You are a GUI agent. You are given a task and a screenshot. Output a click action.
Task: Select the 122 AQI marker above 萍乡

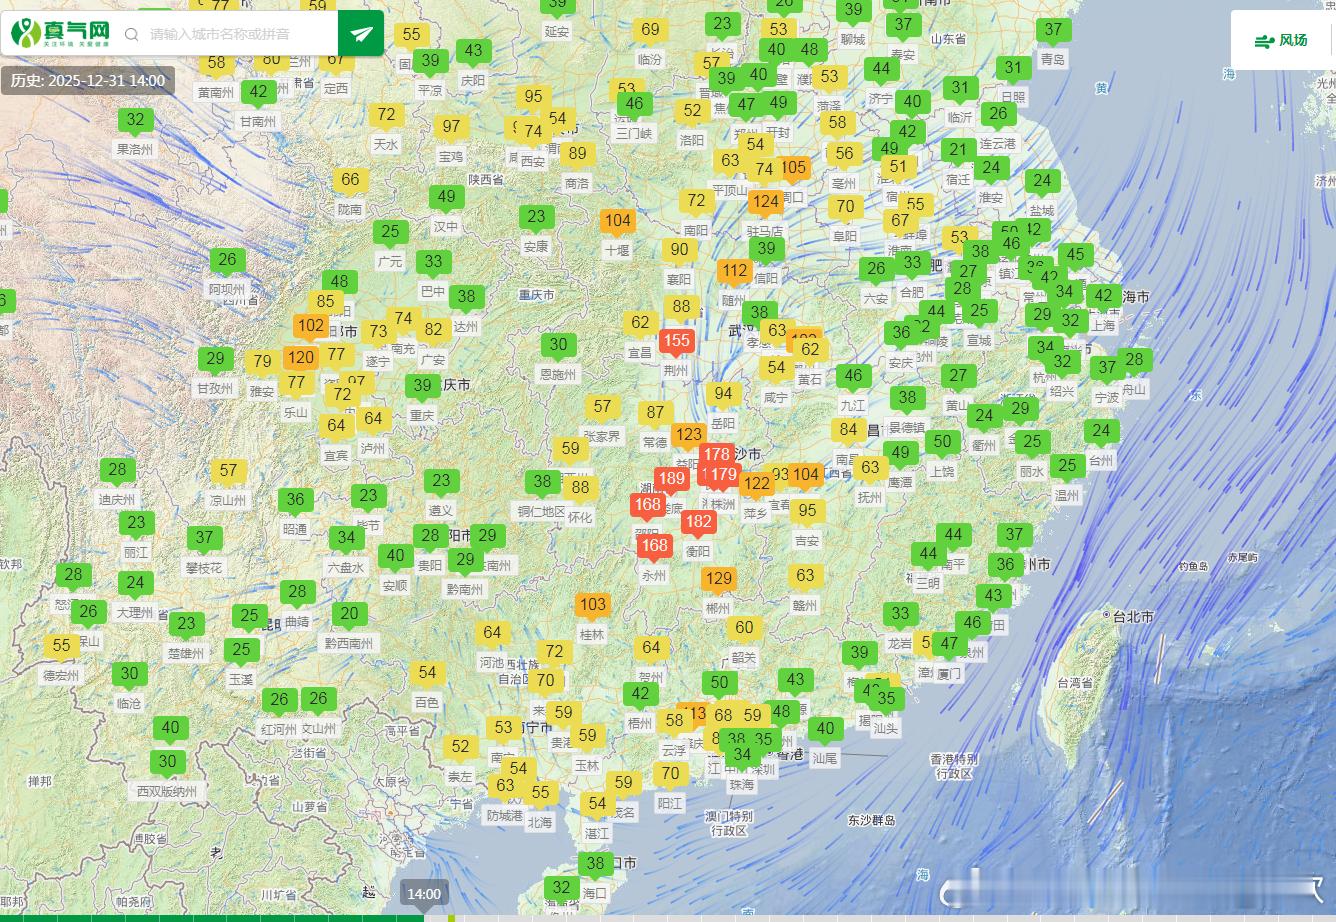[x=757, y=484]
